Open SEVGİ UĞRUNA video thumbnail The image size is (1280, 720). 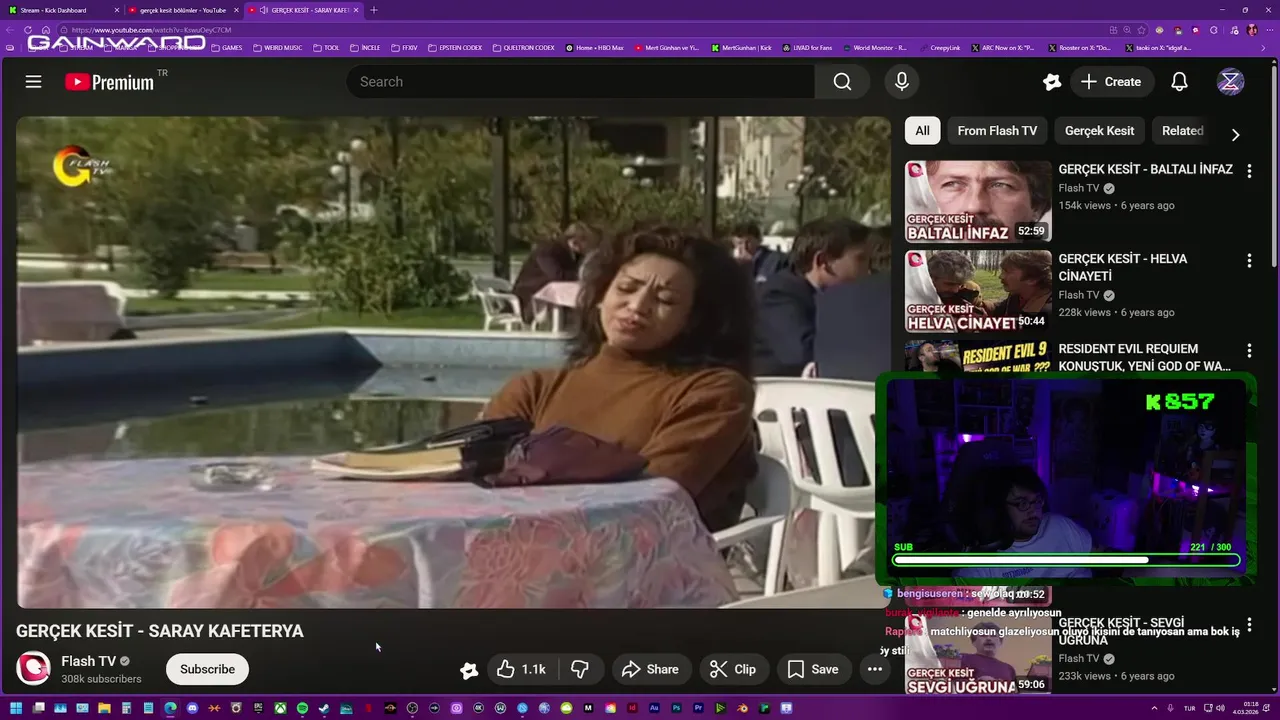[x=978, y=654]
